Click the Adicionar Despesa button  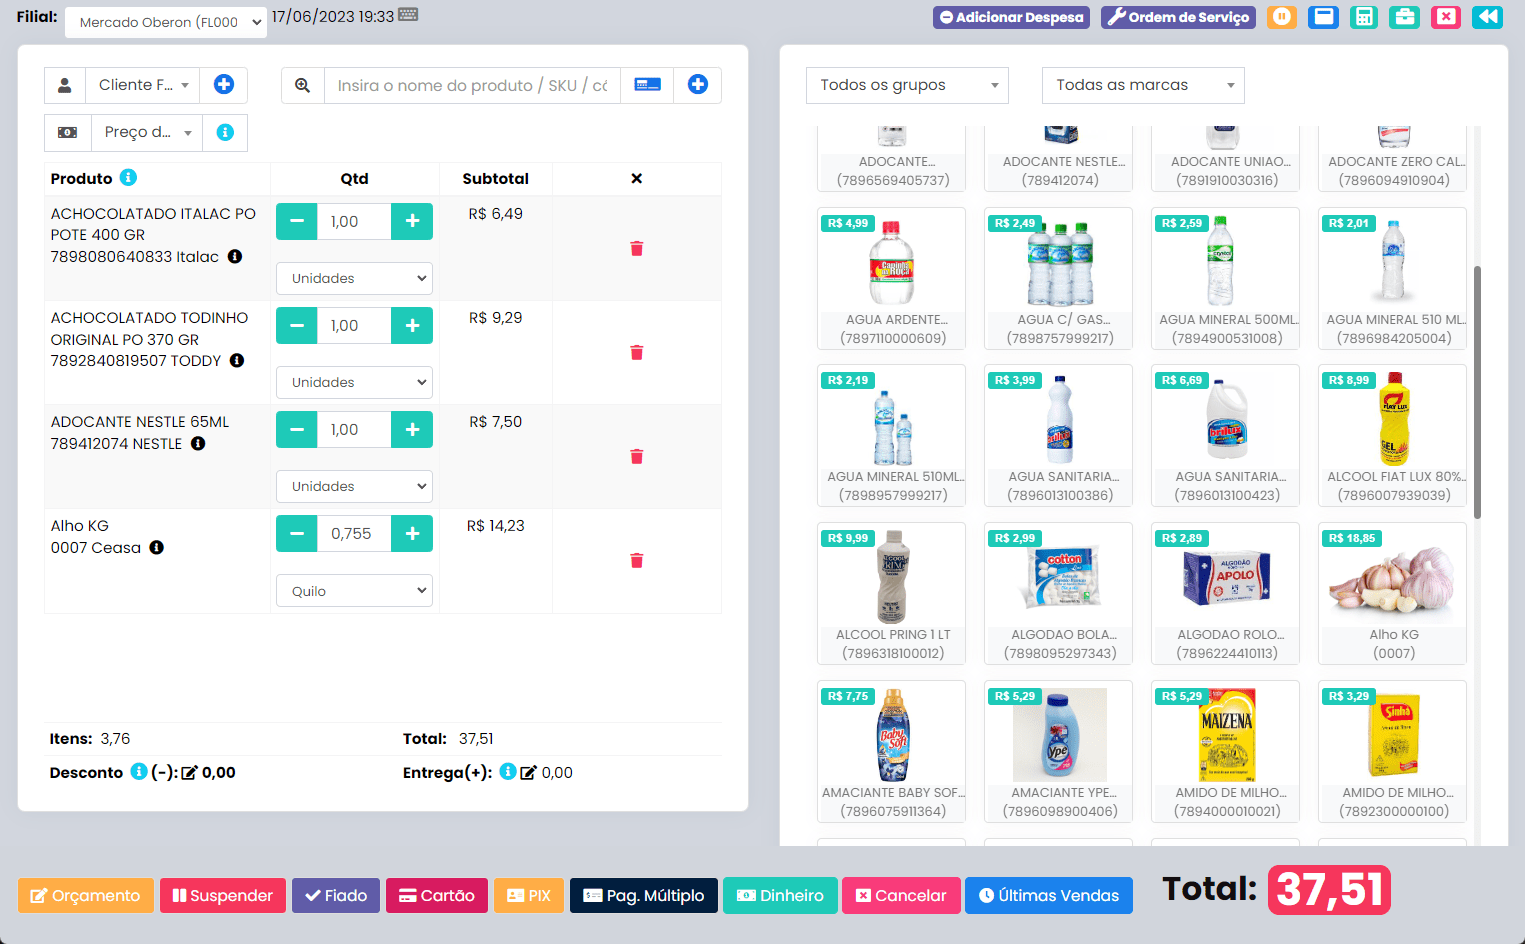tap(1012, 17)
